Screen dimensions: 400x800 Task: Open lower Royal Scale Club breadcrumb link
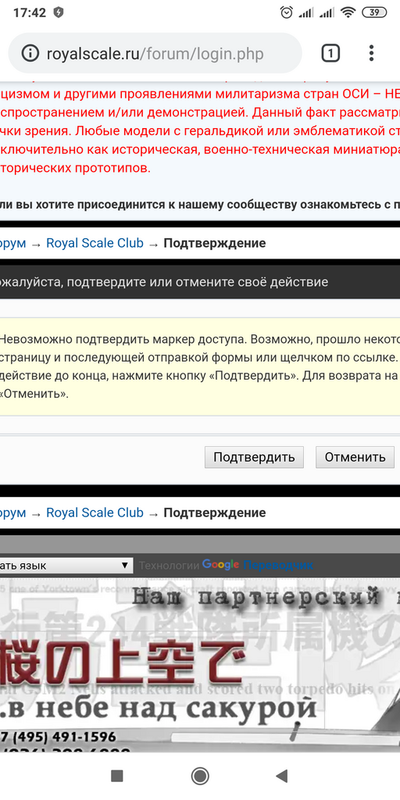(x=95, y=513)
